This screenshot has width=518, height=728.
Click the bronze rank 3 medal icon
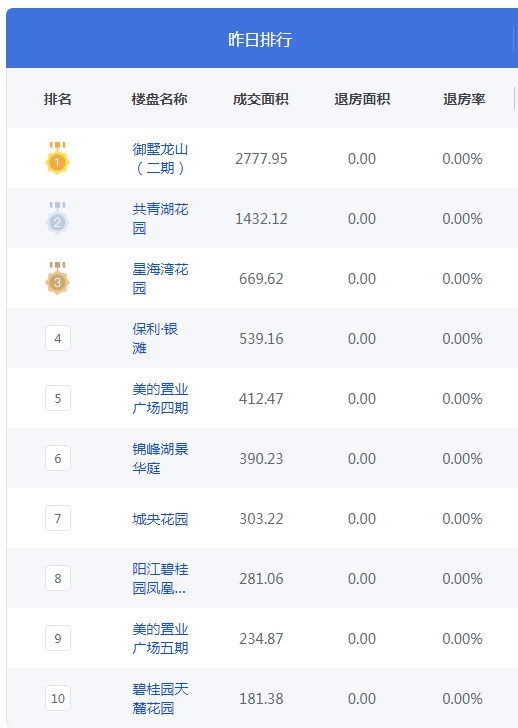pyautogui.click(x=57, y=278)
